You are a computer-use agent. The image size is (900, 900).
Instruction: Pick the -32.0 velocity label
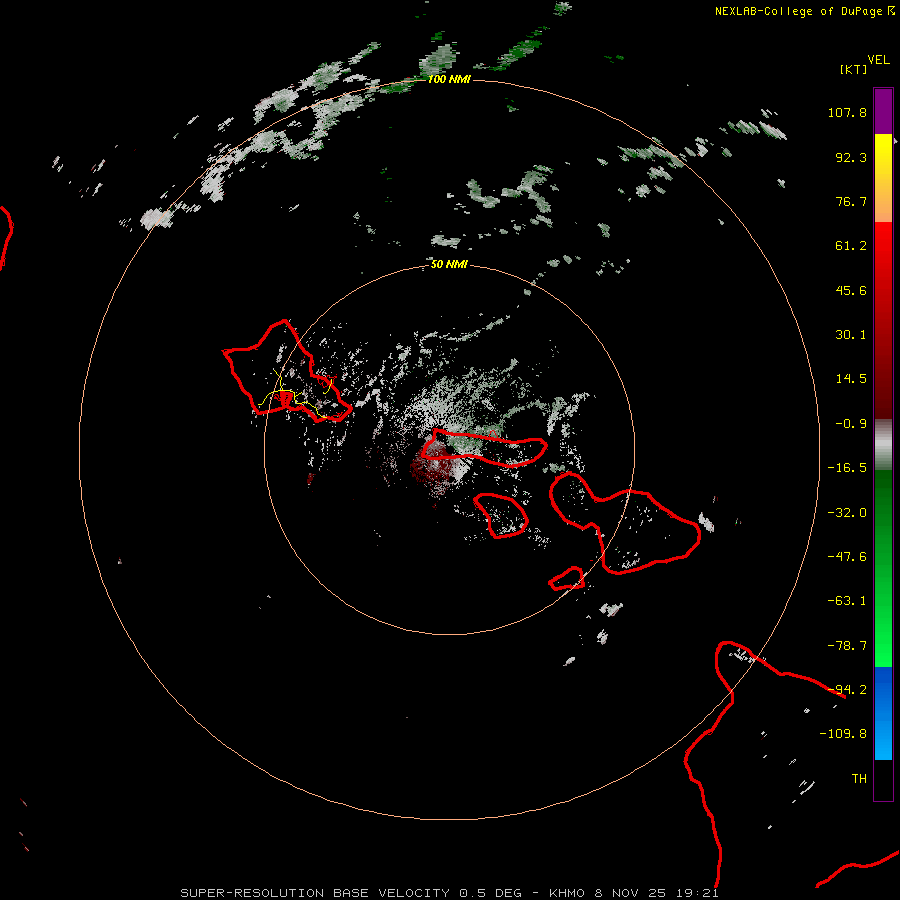847,513
